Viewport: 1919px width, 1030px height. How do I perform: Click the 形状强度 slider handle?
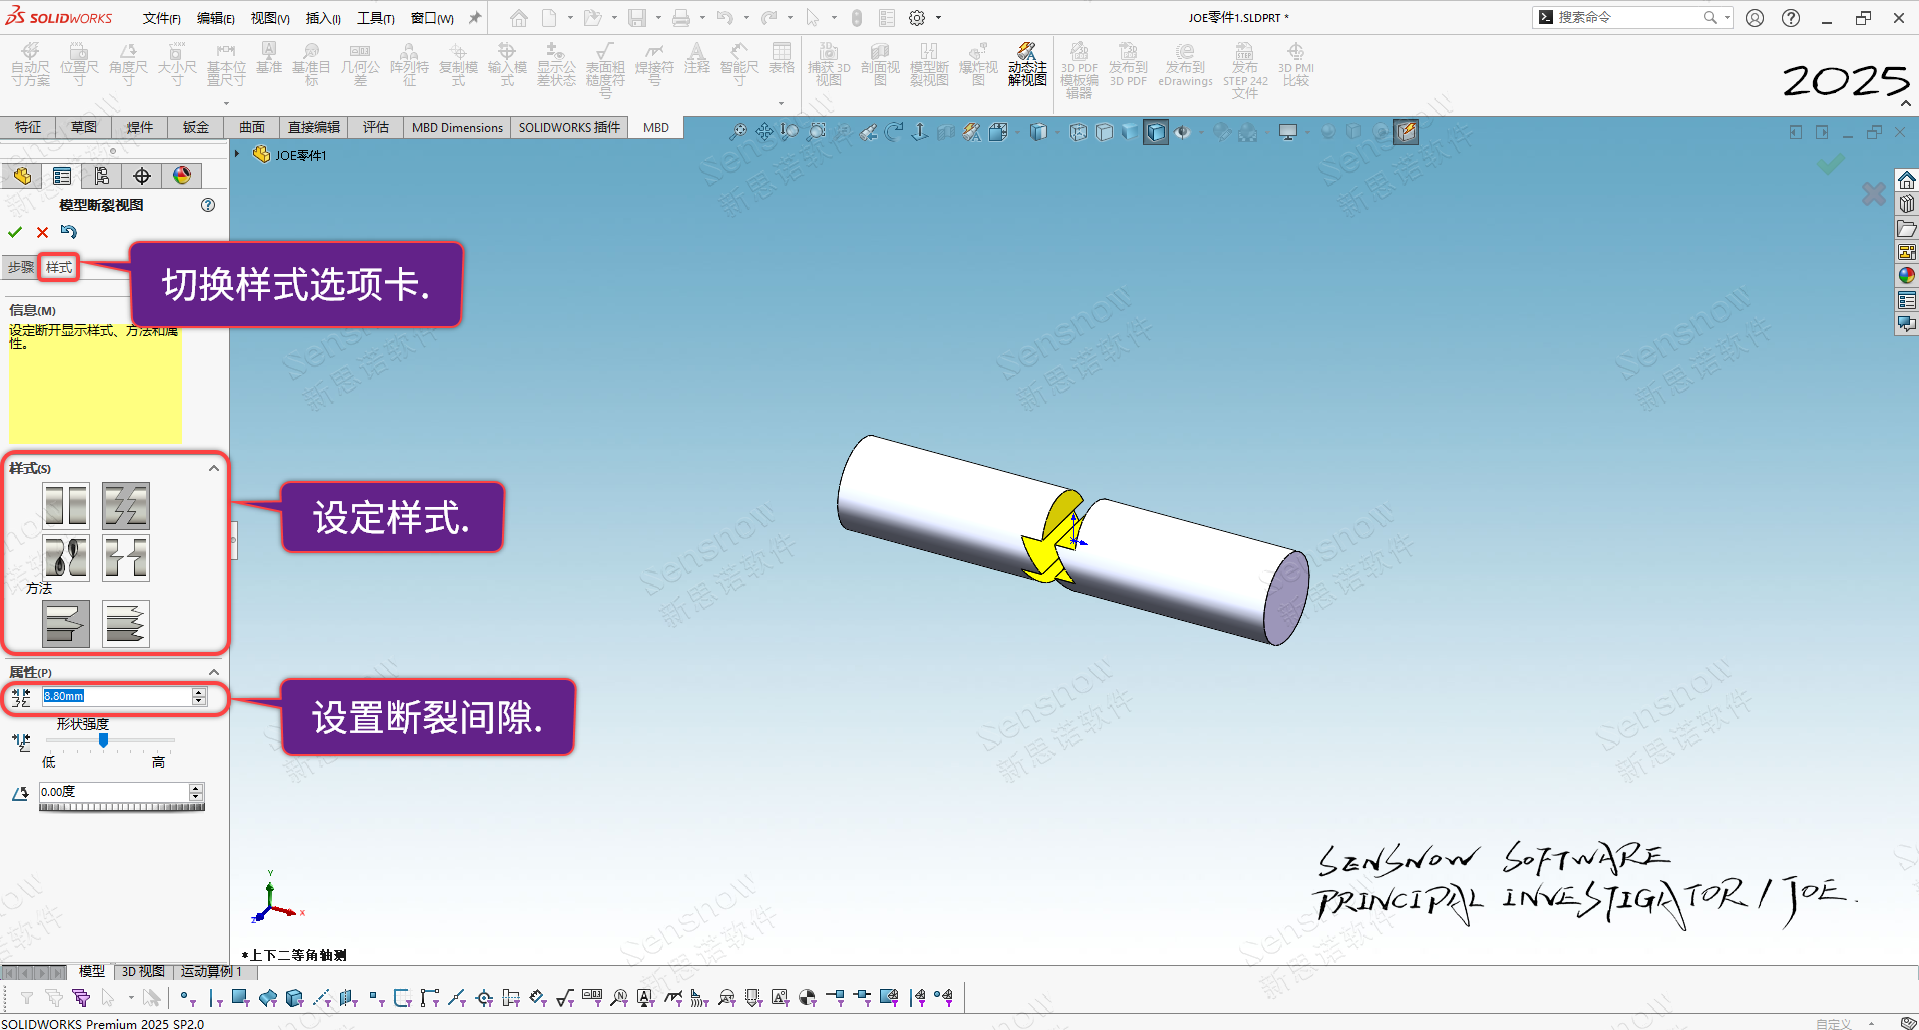(103, 741)
